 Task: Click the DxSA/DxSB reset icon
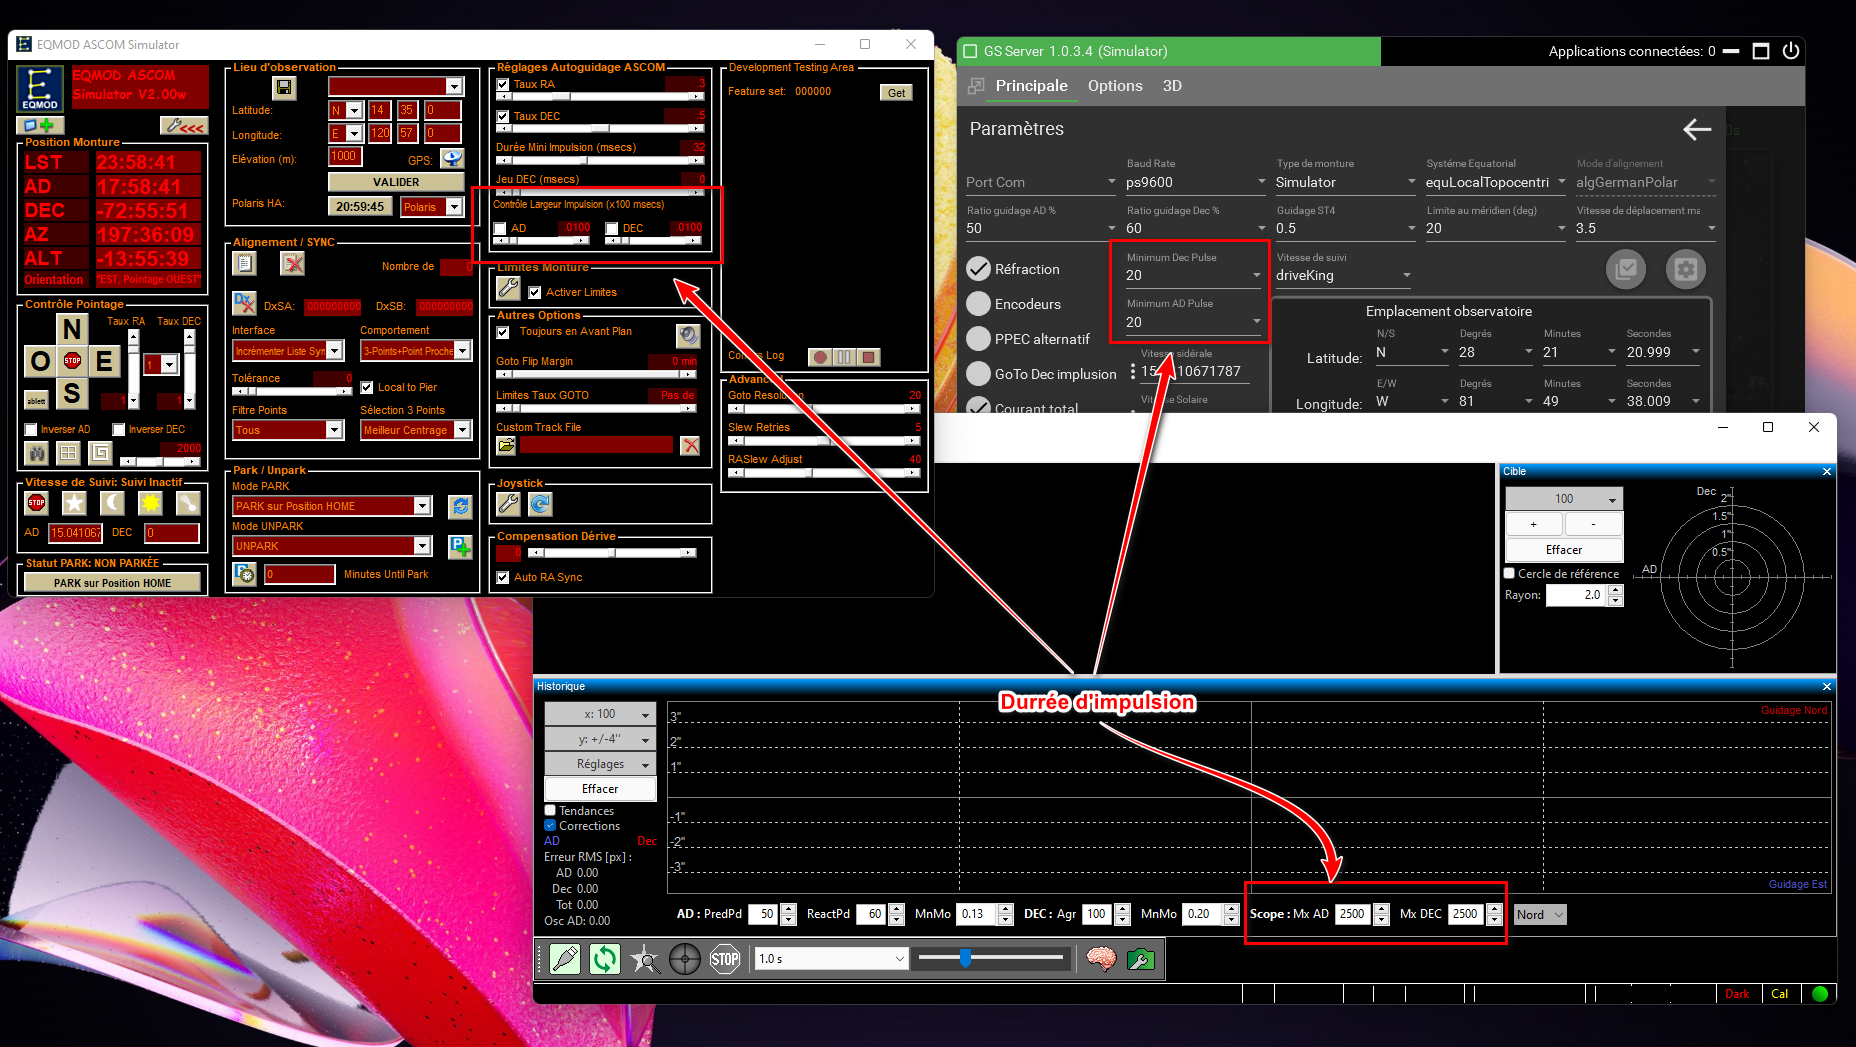tap(244, 303)
